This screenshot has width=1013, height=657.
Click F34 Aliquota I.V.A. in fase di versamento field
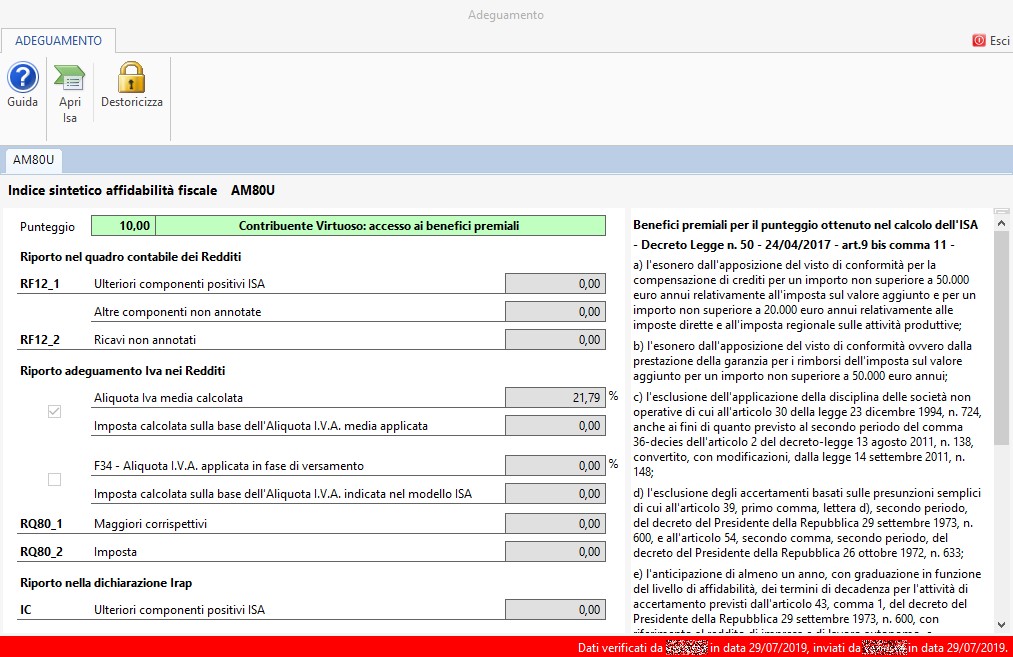(x=555, y=466)
